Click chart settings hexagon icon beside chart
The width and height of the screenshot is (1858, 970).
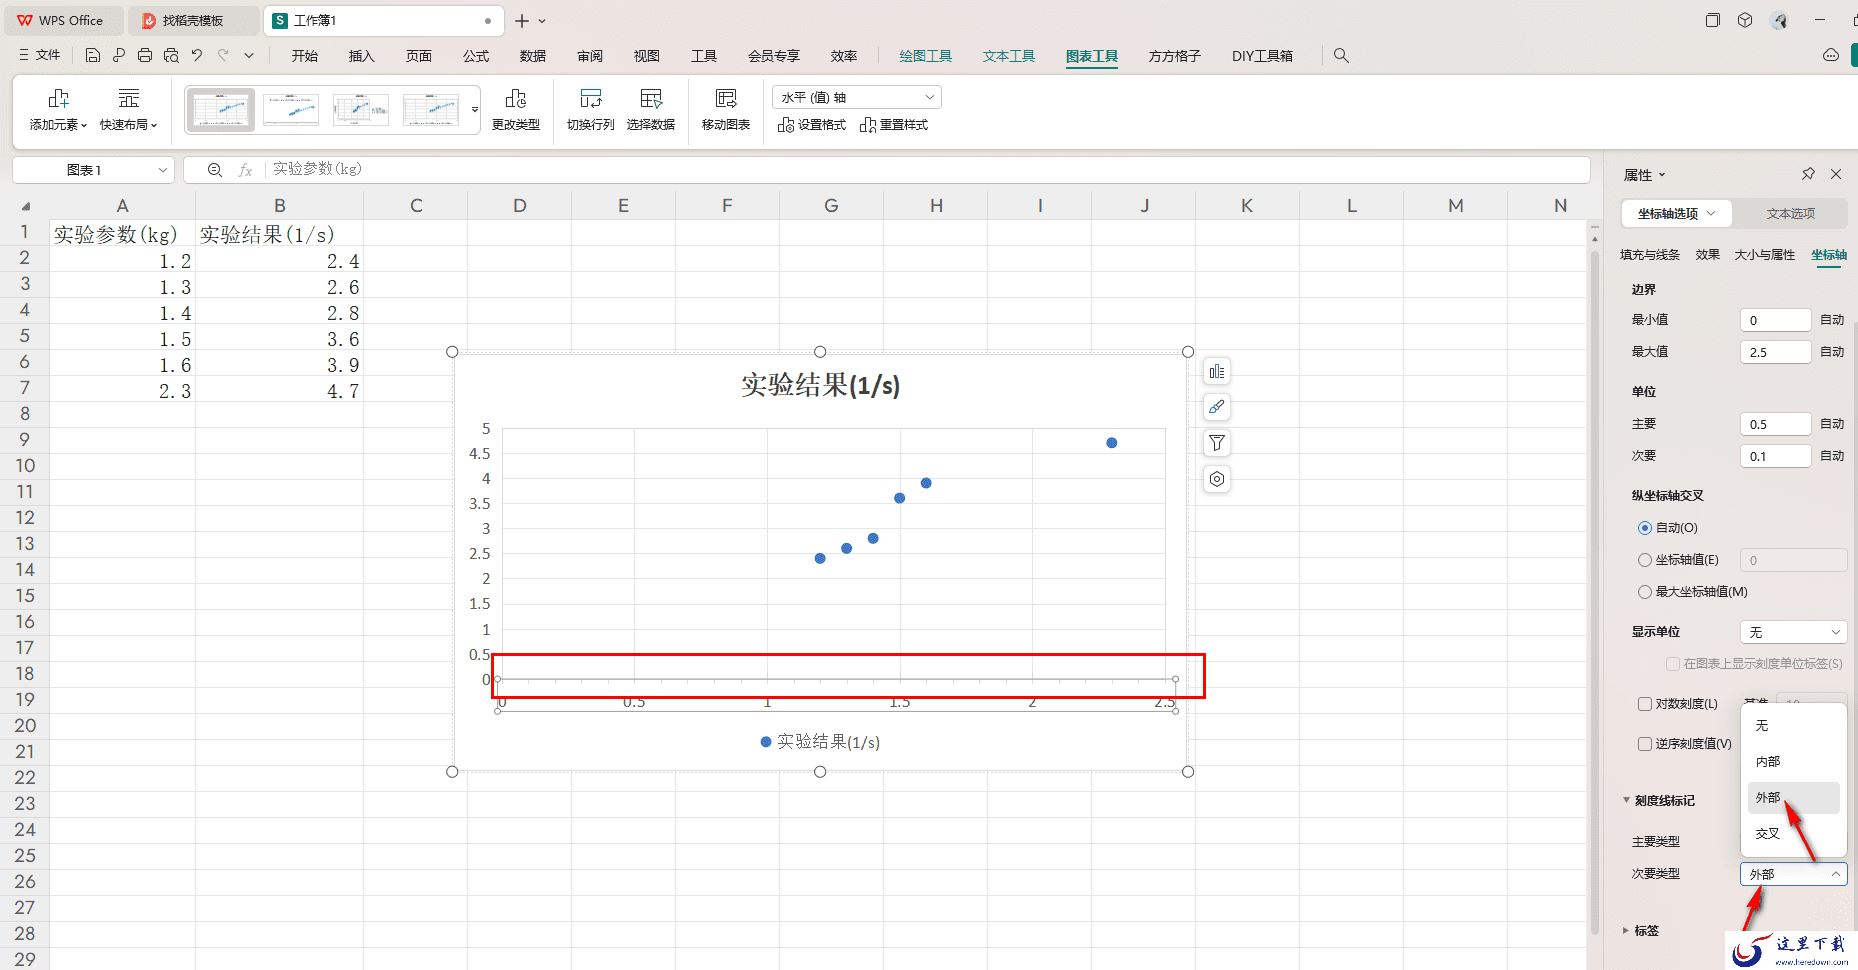point(1217,479)
